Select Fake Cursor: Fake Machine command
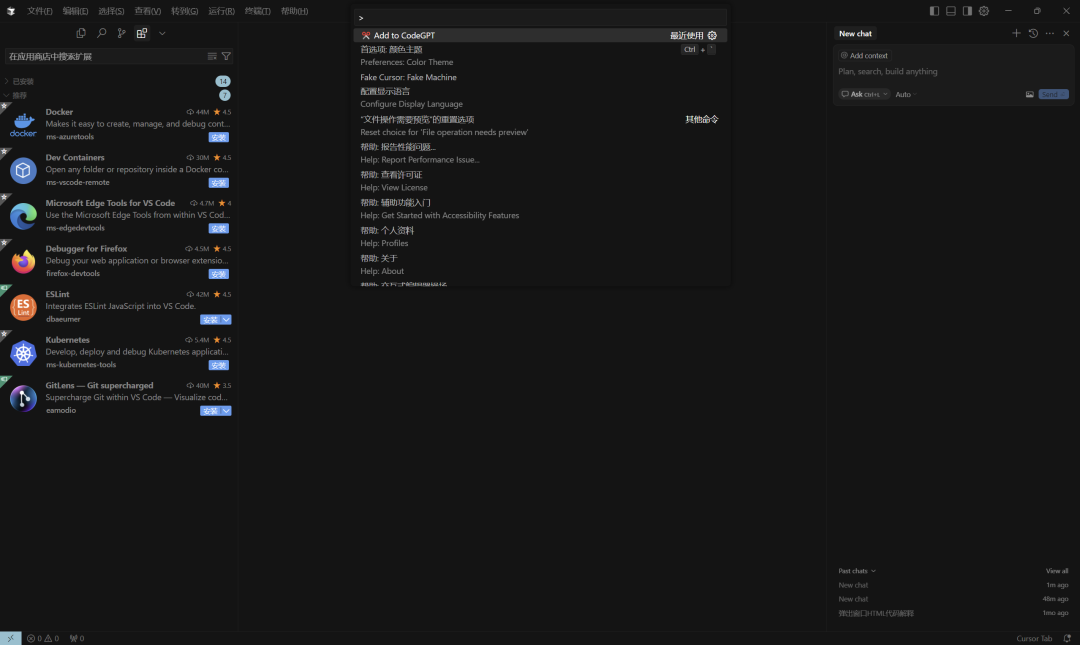The width and height of the screenshot is (1080, 645). [x=540, y=77]
